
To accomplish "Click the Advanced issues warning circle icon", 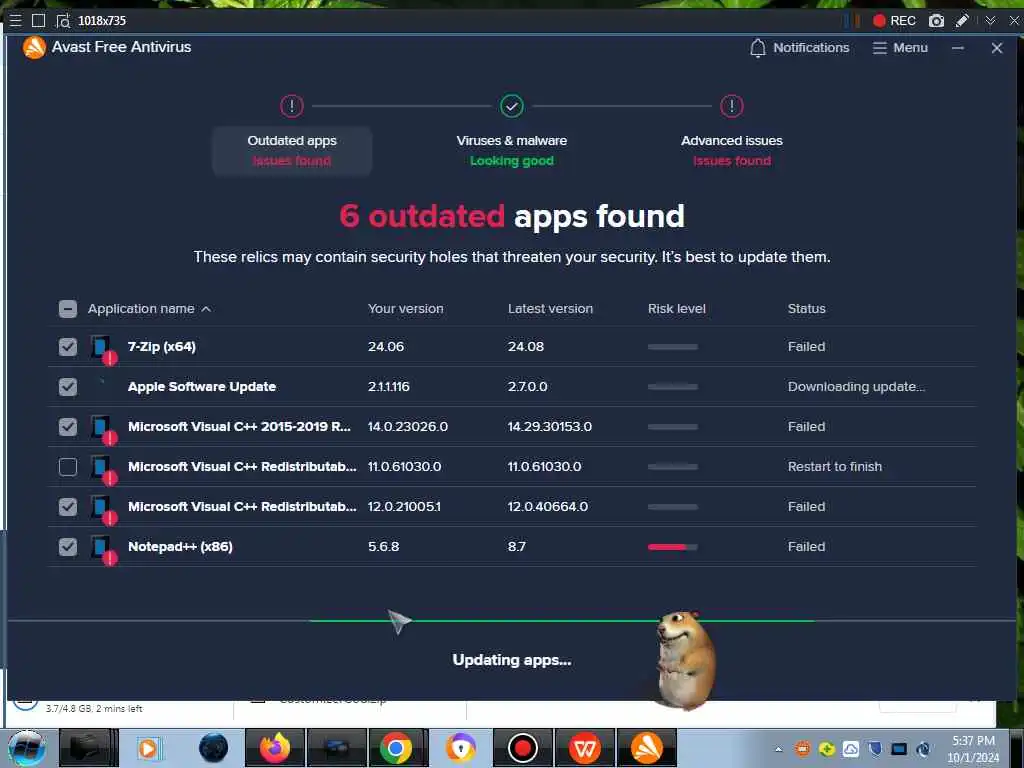I will [731, 106].
